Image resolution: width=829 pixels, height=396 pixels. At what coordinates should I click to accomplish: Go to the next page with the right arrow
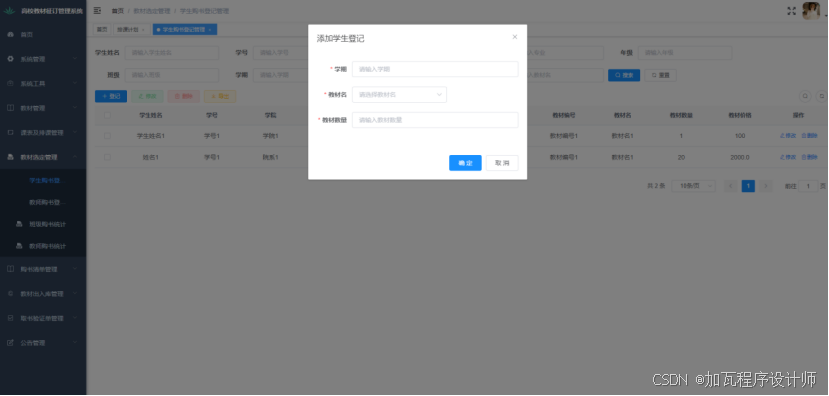pyautogui.click(x=766, y=186)
